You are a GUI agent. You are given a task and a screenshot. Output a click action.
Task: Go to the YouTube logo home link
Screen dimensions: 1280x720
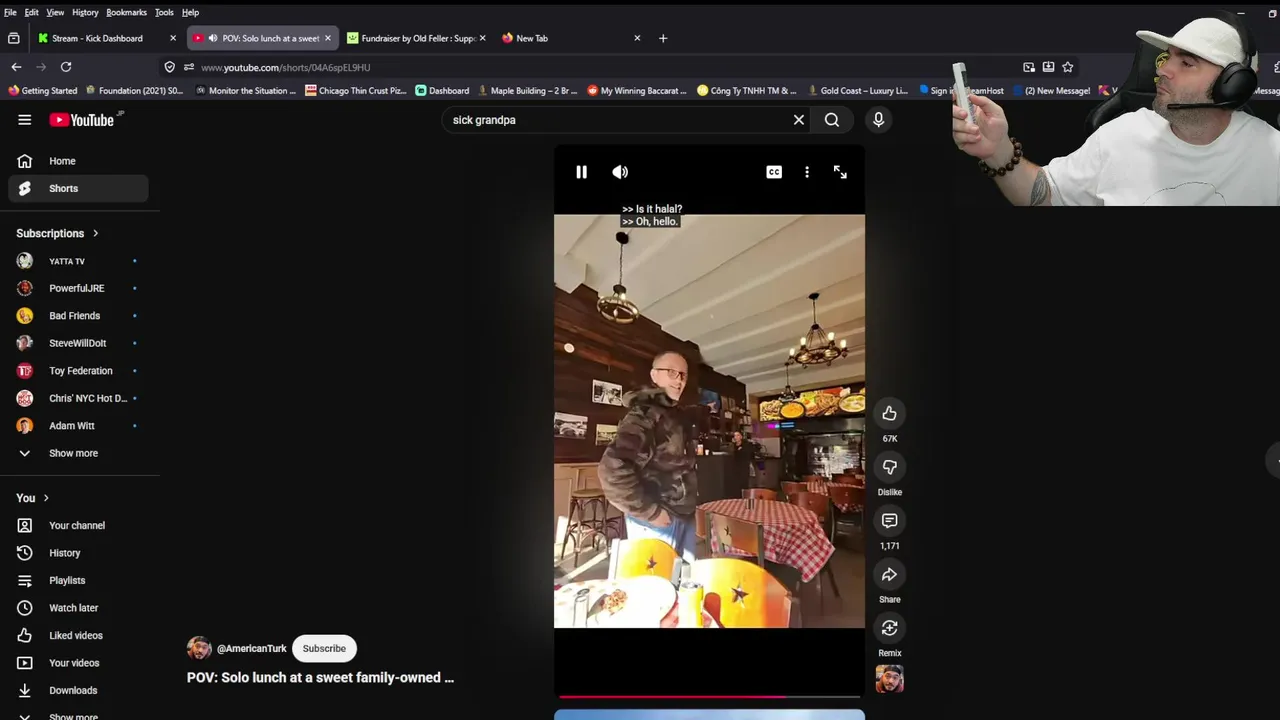82,120
